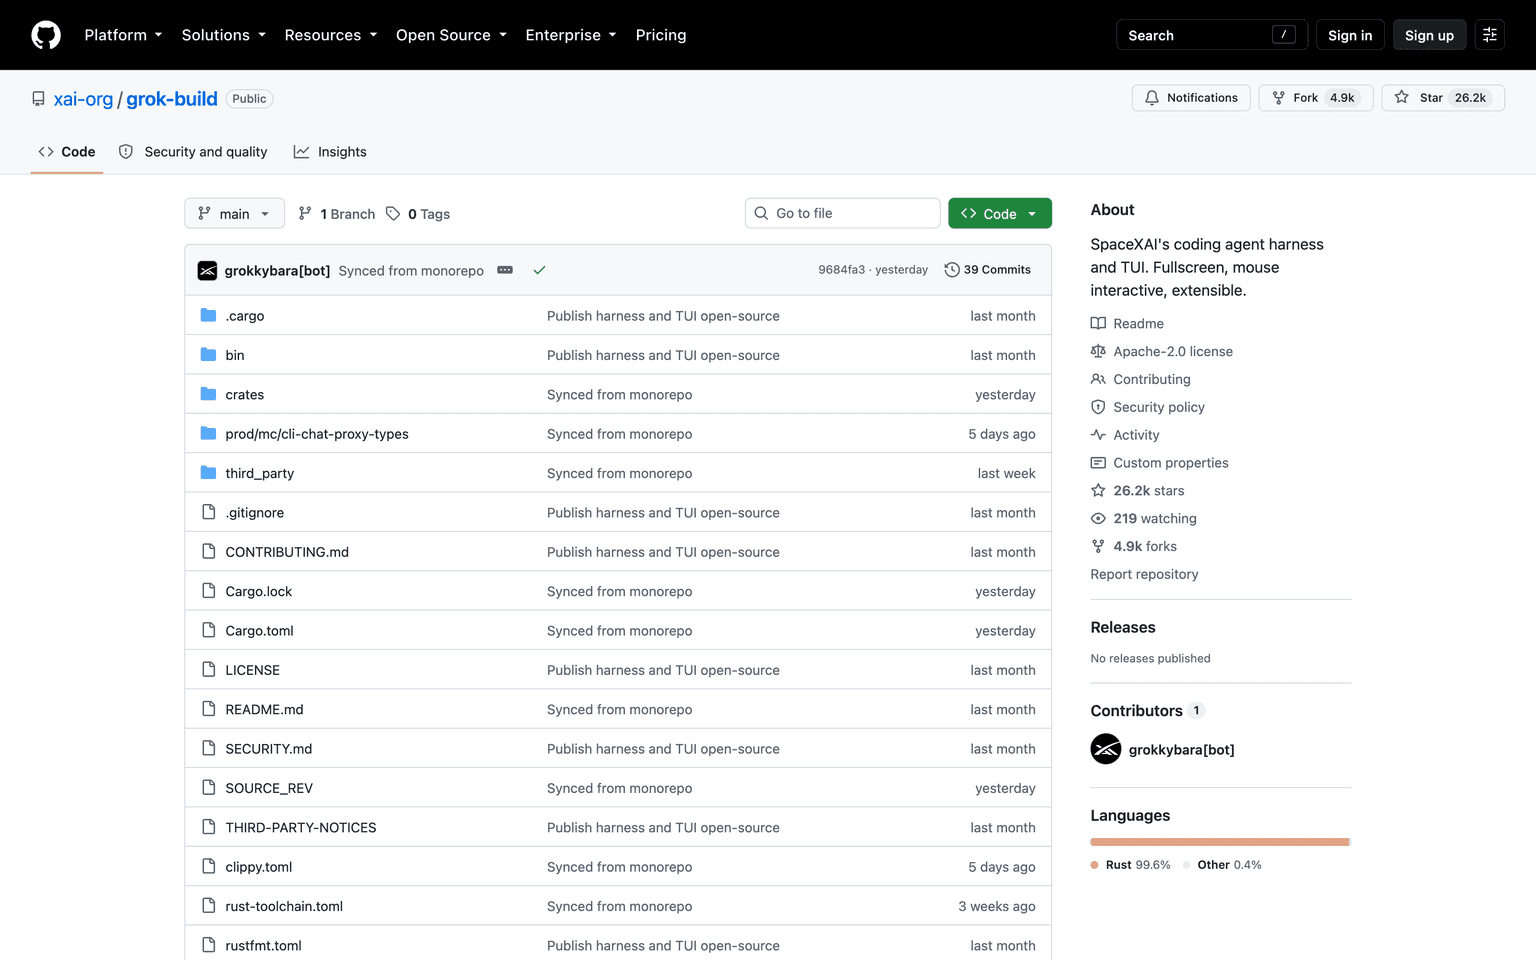The height and width of the screenshot is (960, 1536).
Task: Open the GitHub homepage logo
Action: click(46, 35)
